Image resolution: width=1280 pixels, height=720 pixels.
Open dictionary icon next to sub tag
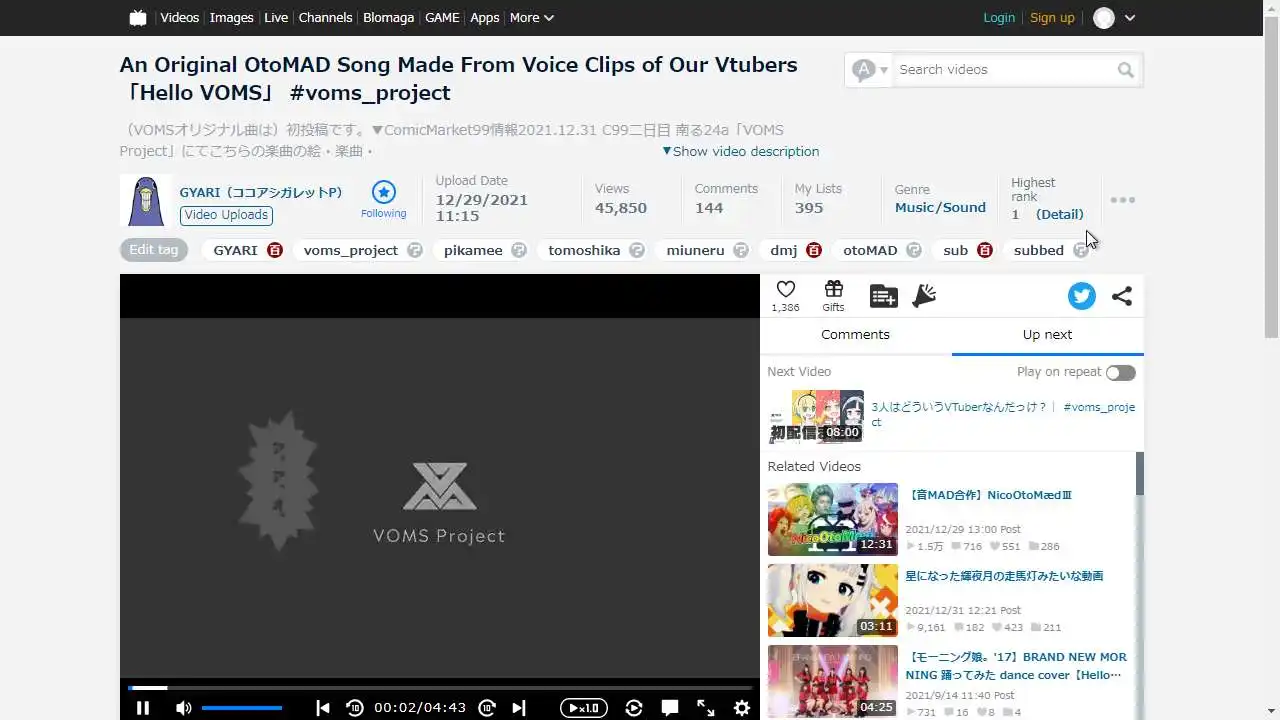[985, 250]
